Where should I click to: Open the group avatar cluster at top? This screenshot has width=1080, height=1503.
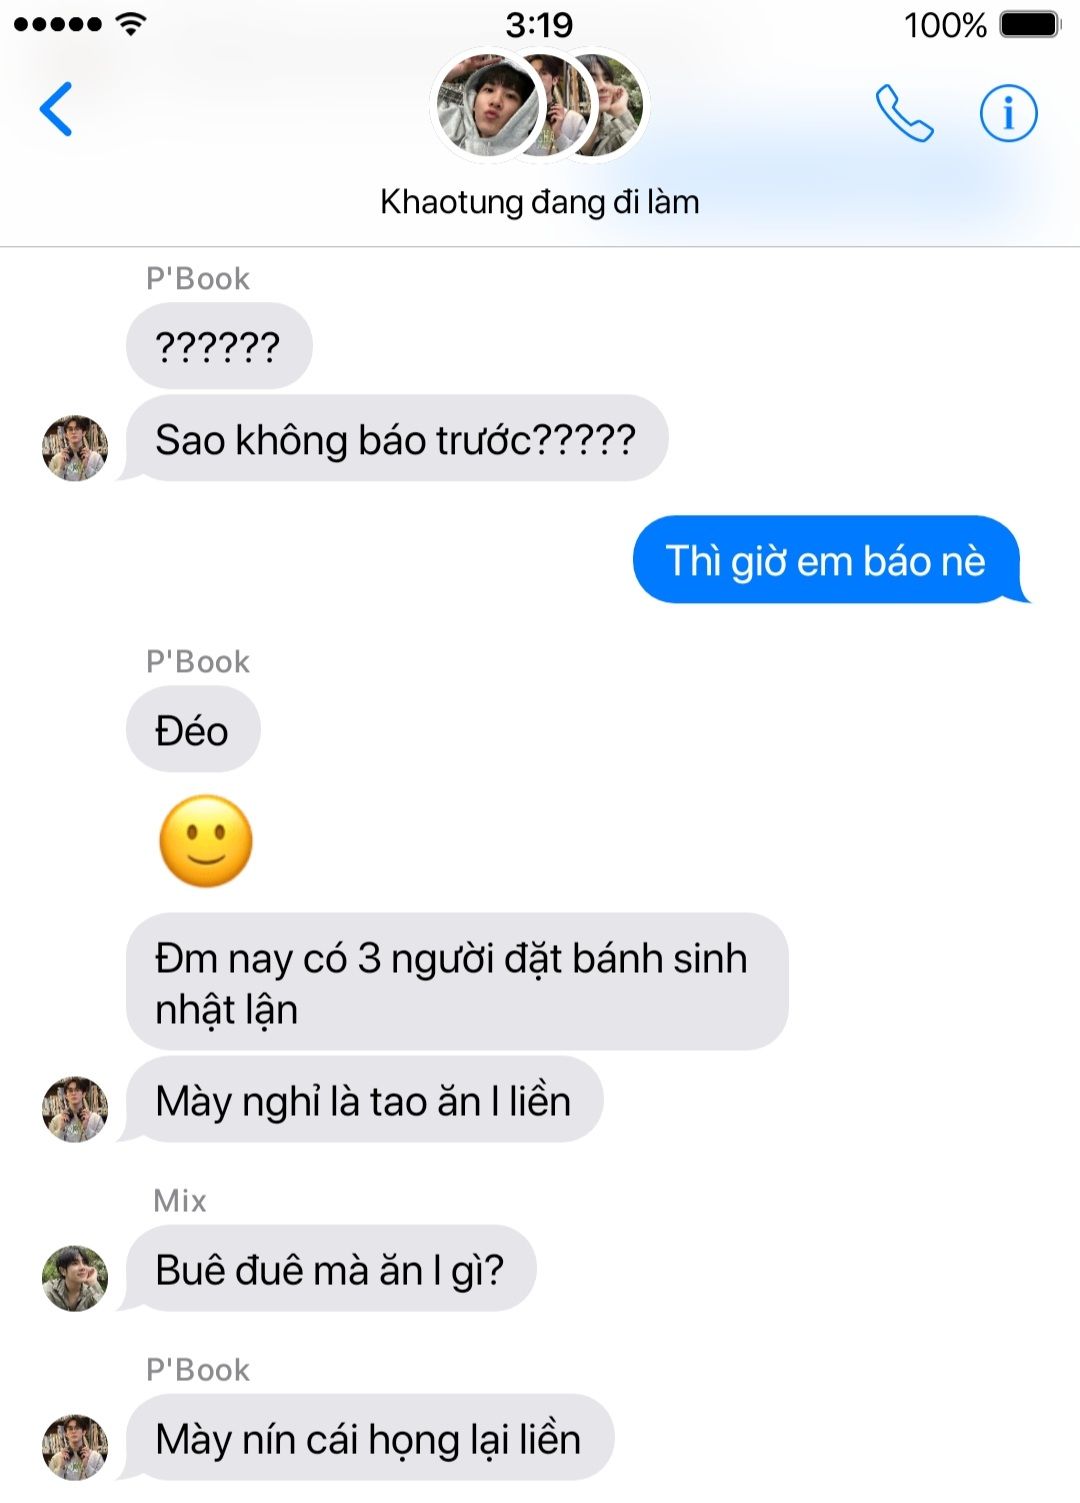click(x=540, y=105)
